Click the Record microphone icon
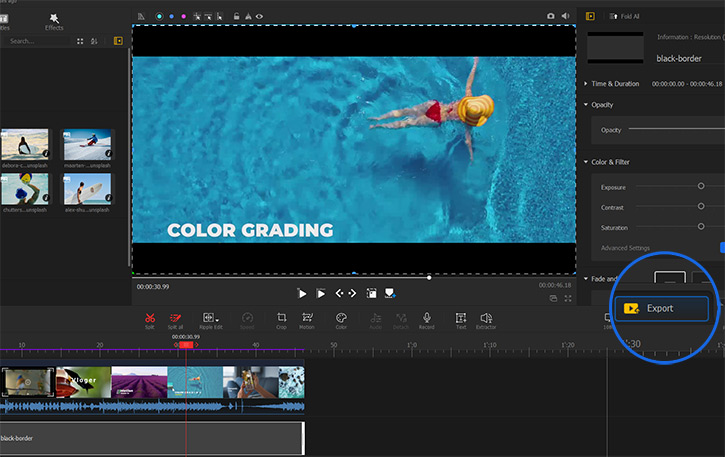Image resolution: width=725 pixels, height=457 pixels. (427, 318)
